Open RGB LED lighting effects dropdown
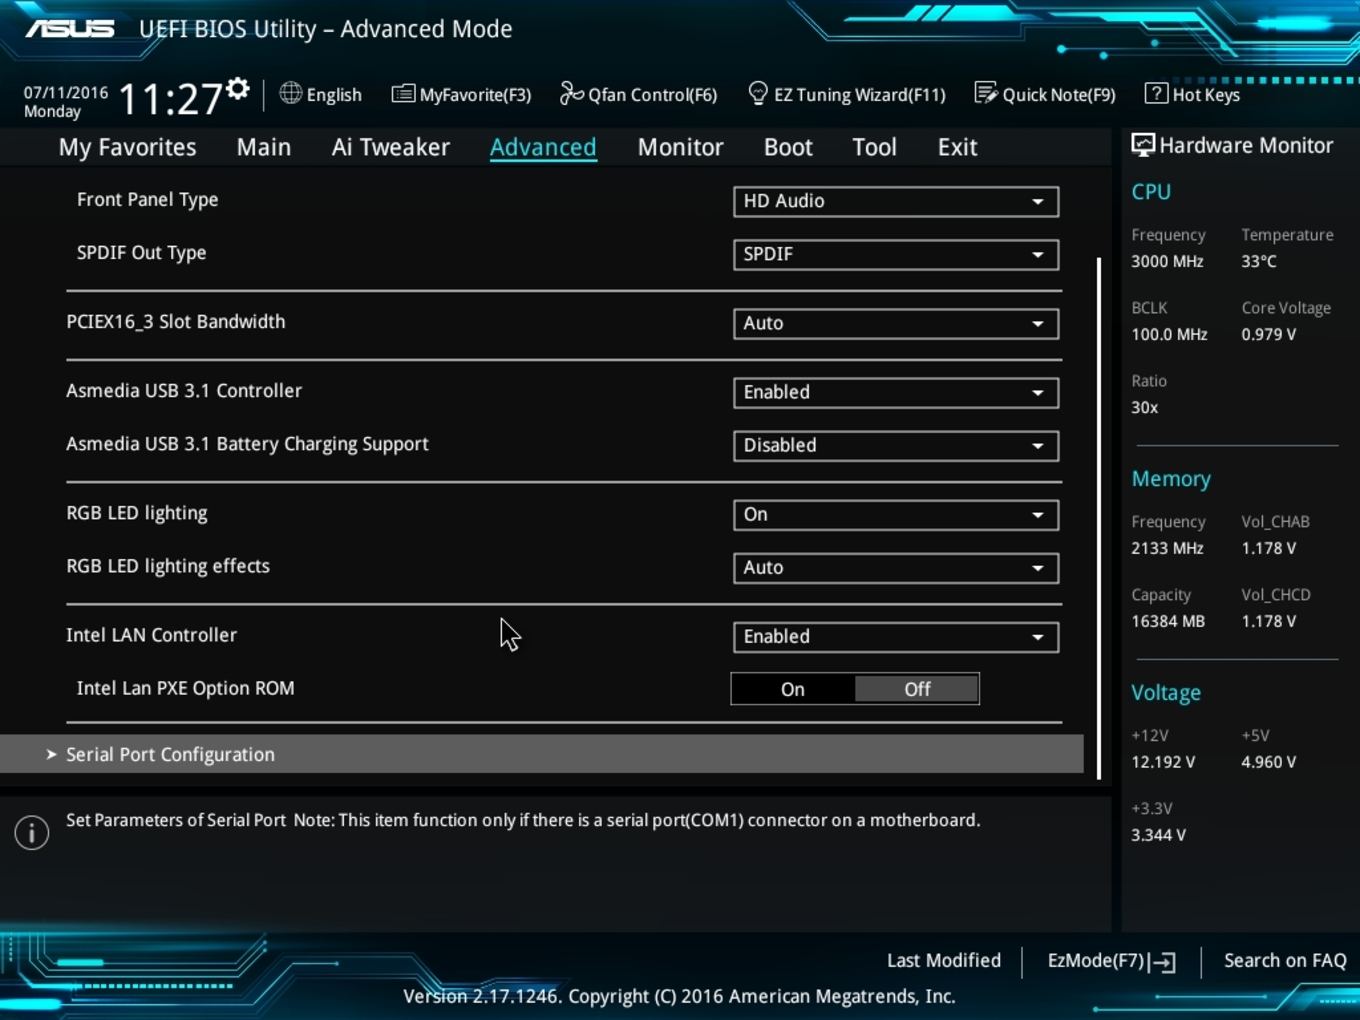This screenshot has width=1360, height=1020. (896, 567)
